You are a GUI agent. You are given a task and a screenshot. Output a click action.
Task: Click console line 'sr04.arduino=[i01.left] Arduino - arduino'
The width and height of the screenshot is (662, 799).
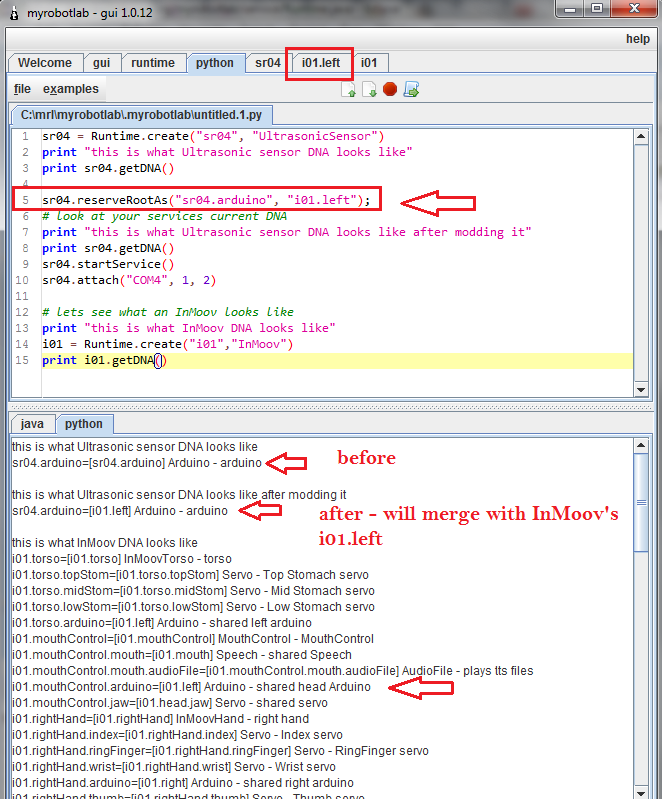coord(120,511)
